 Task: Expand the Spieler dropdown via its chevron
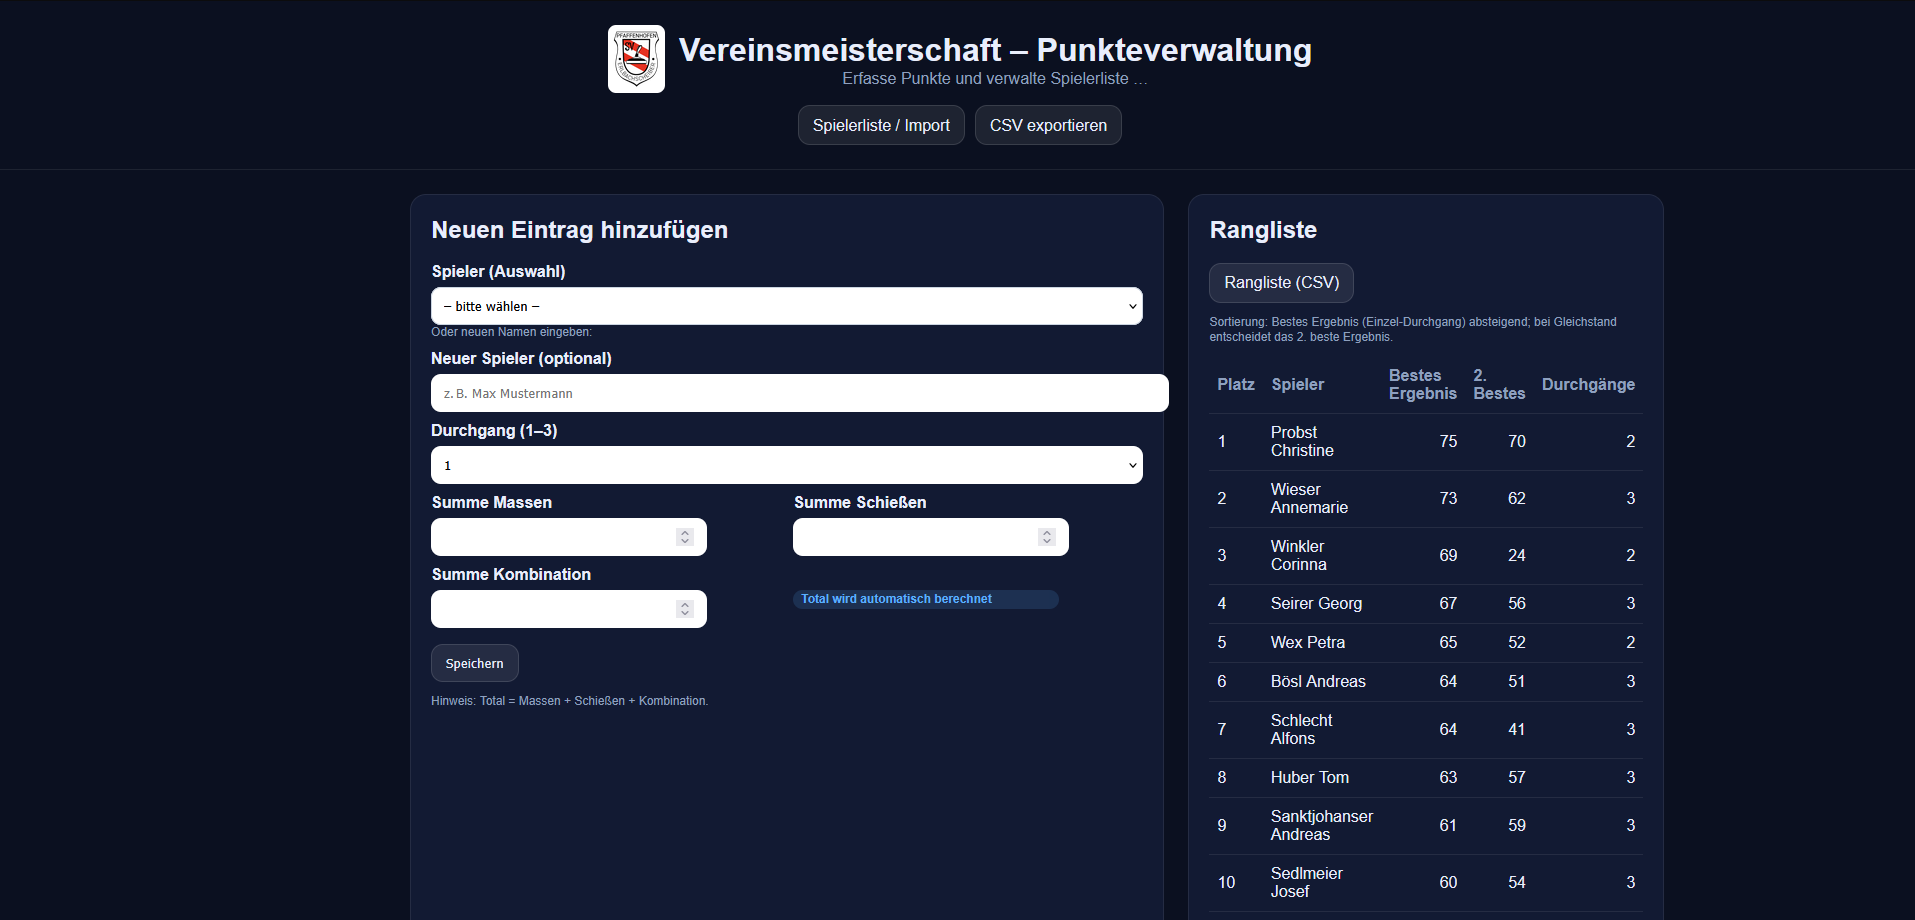point(1131,306)
